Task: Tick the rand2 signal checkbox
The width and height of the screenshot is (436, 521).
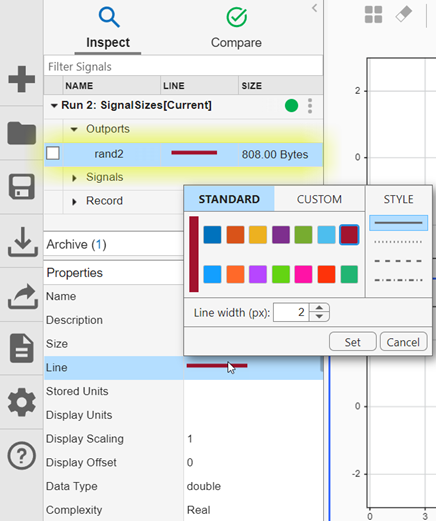Action: [53, 154]
